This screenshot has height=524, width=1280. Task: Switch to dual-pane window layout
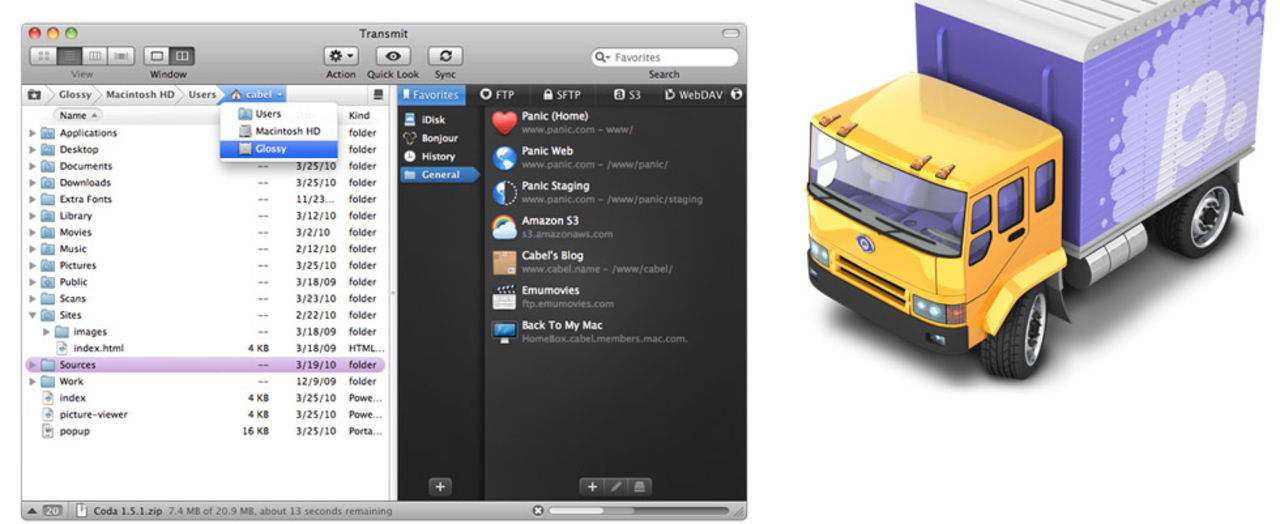click(182, 57)
